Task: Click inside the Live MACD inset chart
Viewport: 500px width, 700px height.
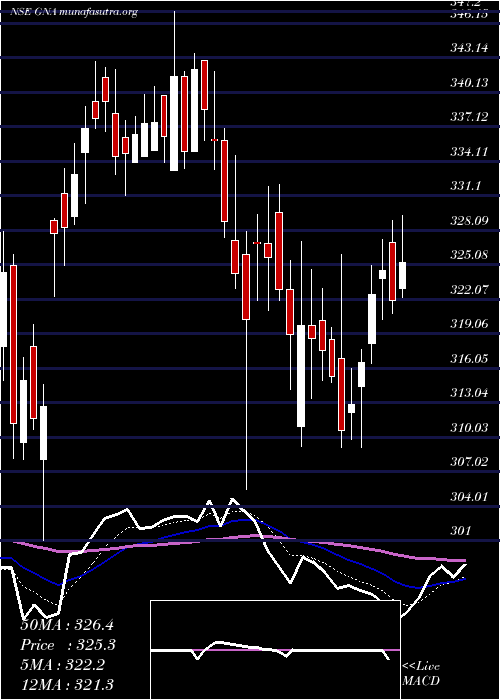Action: click(275, 650)
